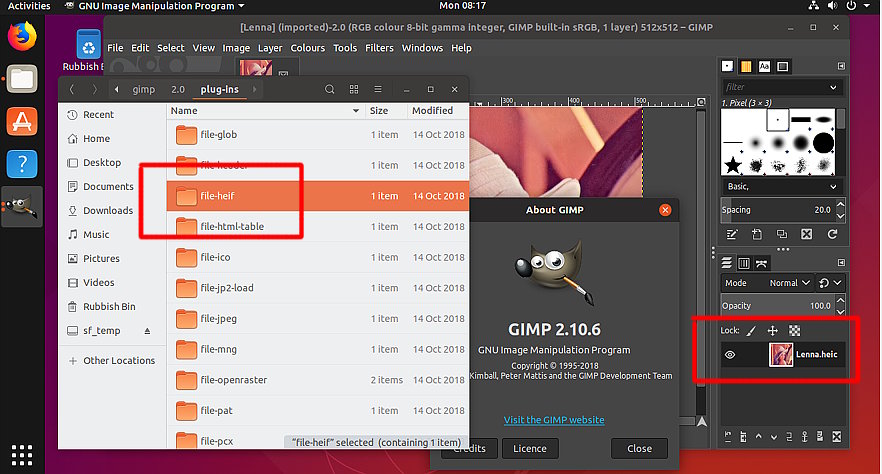Viewport: 882px width, 474px height.
Task: Click the Edit brush icon below Spacing
Action: [731, 234]
